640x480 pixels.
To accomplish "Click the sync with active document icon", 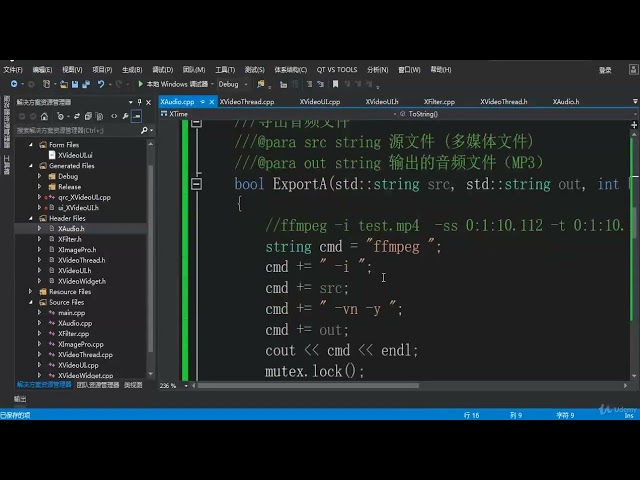I will pyautogui.click(x=77, y=116).
